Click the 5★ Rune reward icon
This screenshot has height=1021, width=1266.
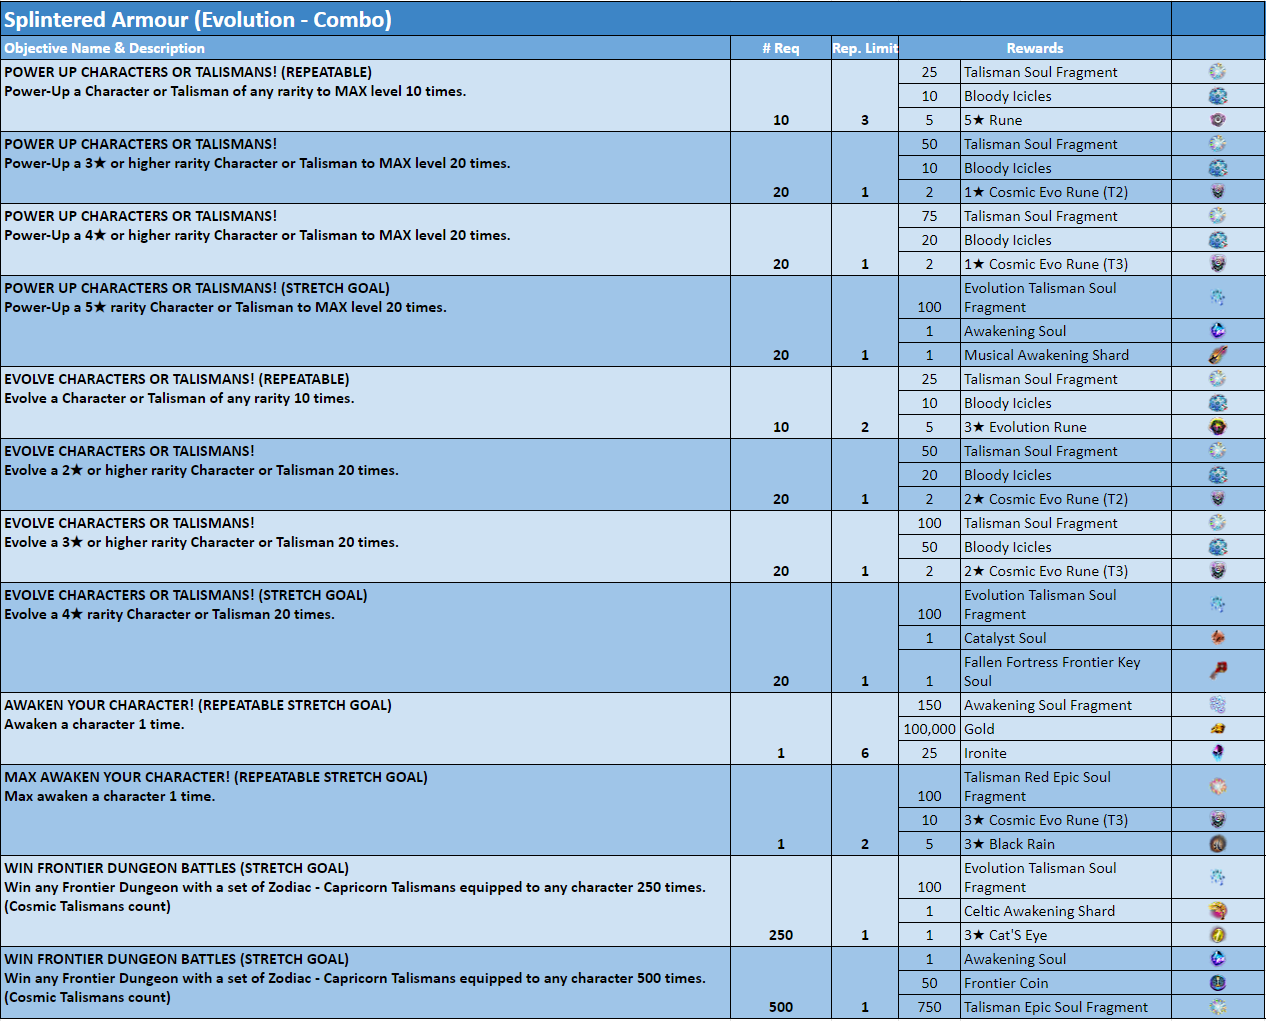1217,120
